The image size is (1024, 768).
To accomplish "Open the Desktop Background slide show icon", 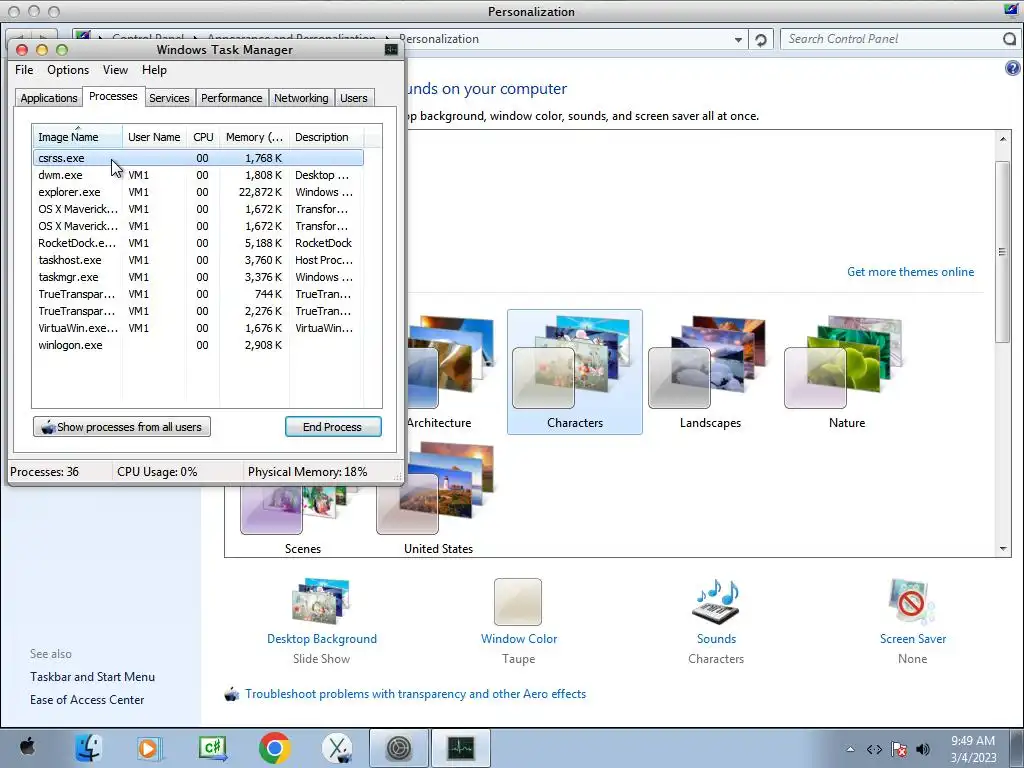I will point(321,601).
